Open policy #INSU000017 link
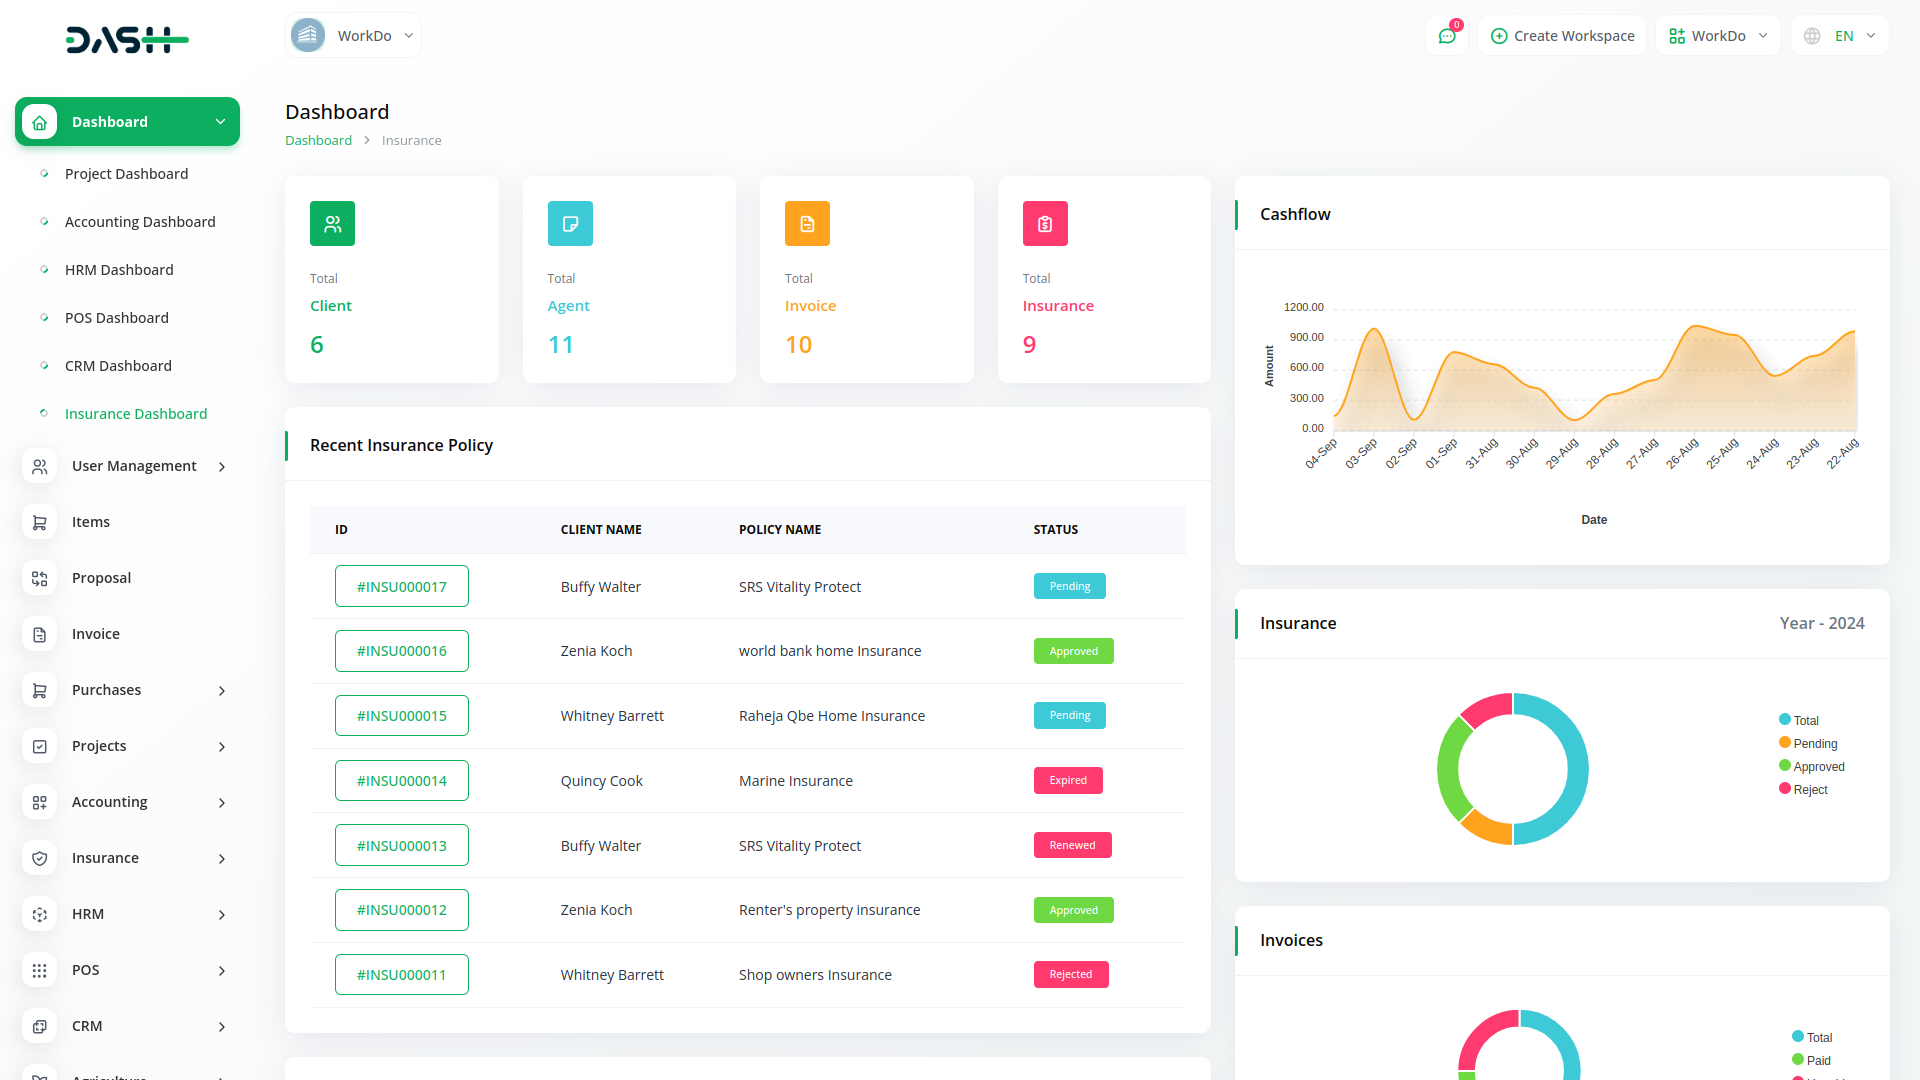This screenshot has height=1080, width=1920. (402, 587)
